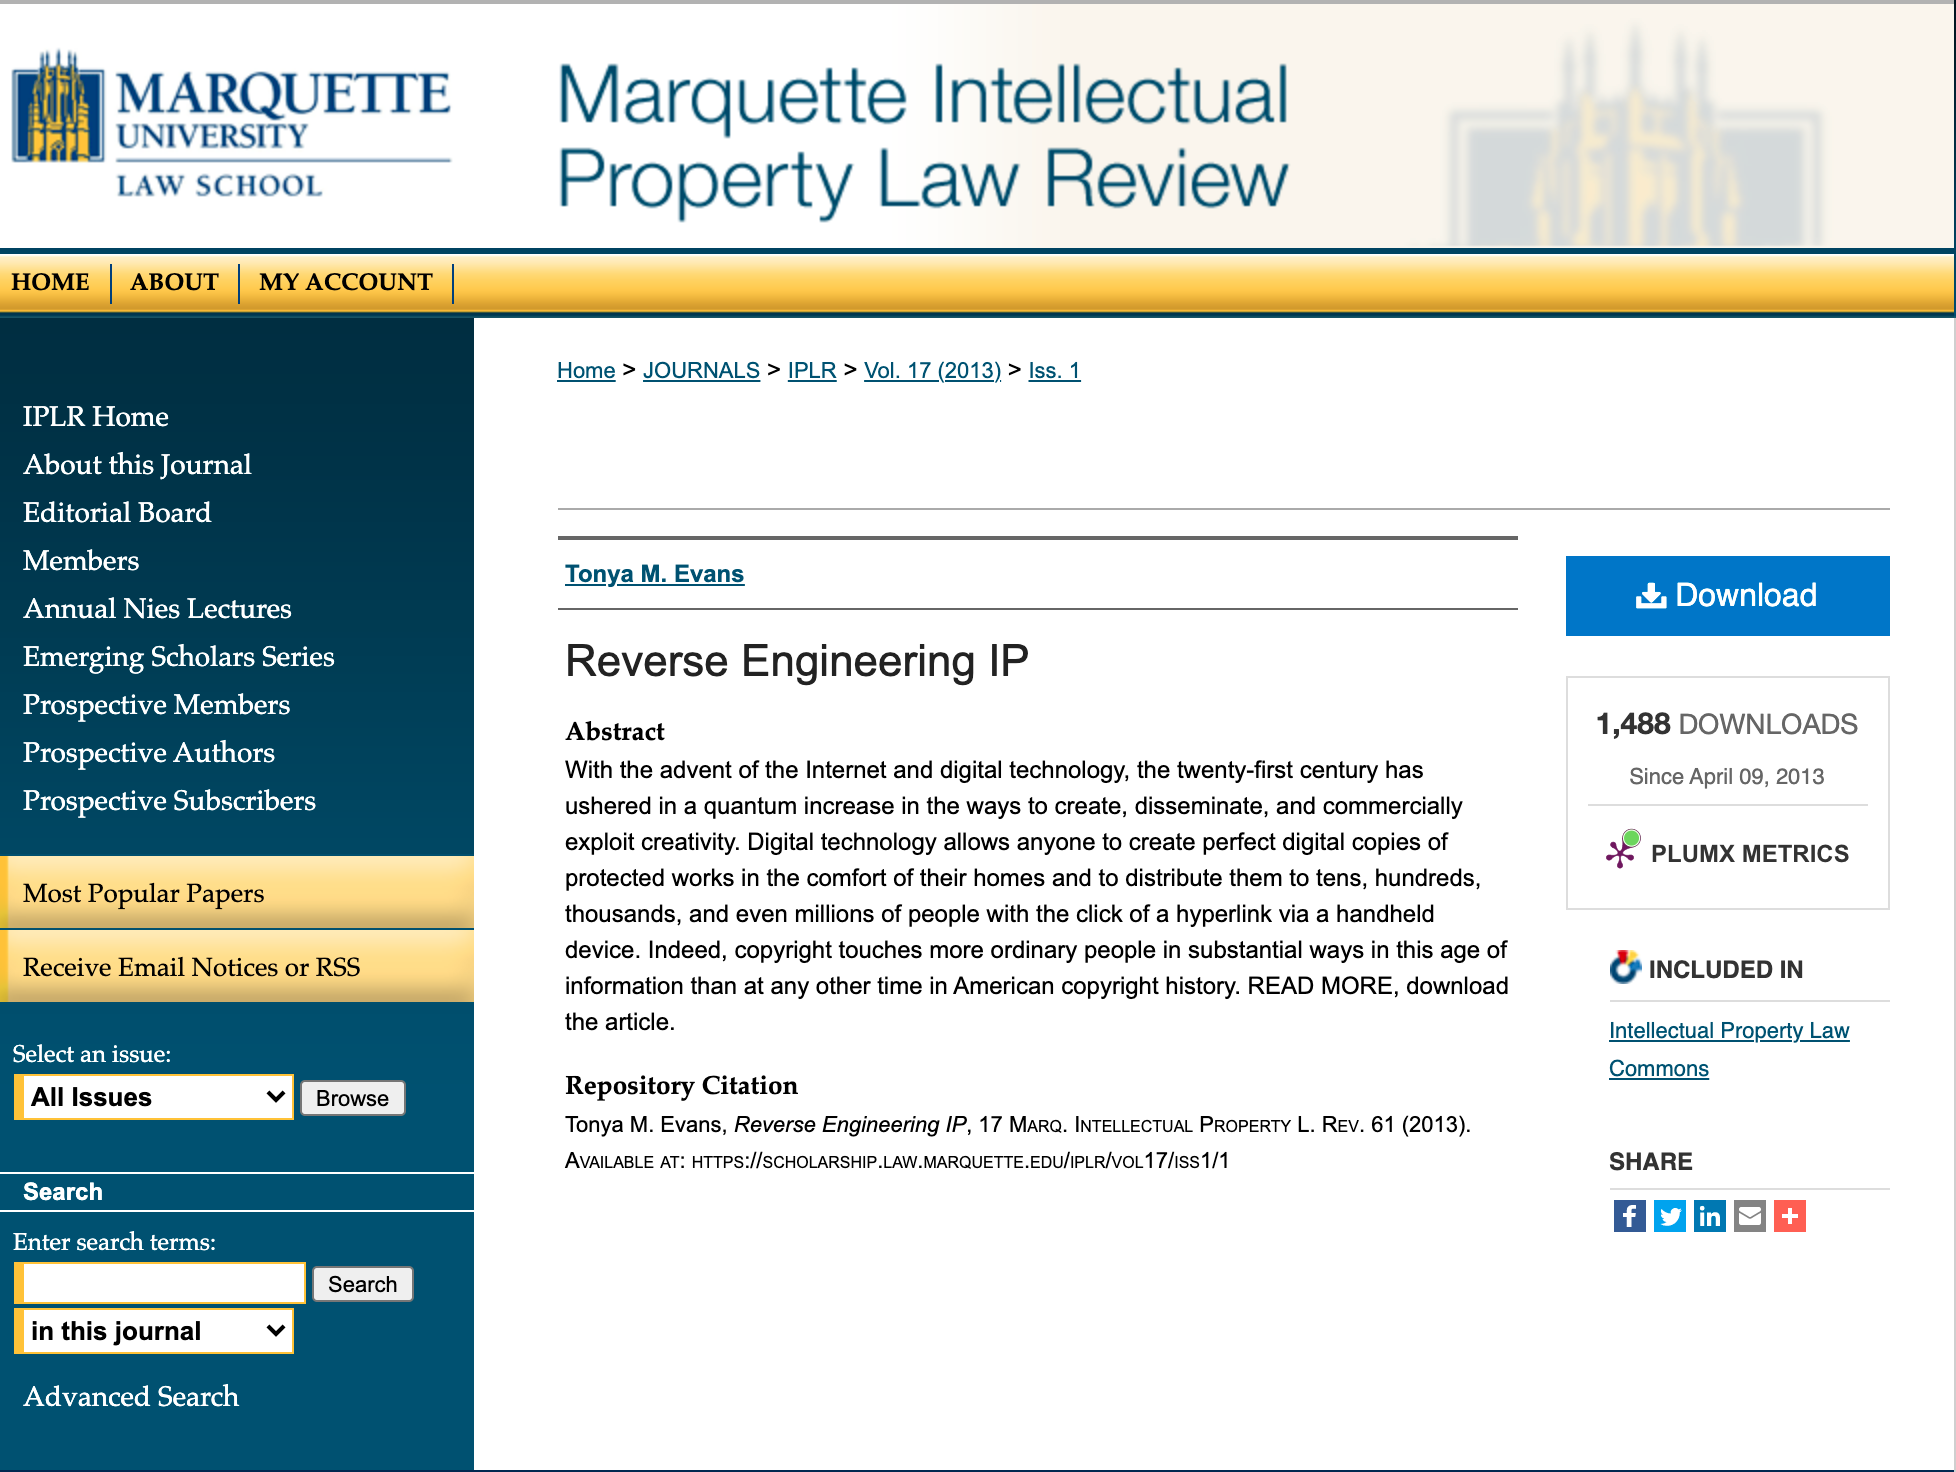Click Home breadcrumb link
The image size is (1956, 1472).
pyautogui.click(x=586, y=370)
